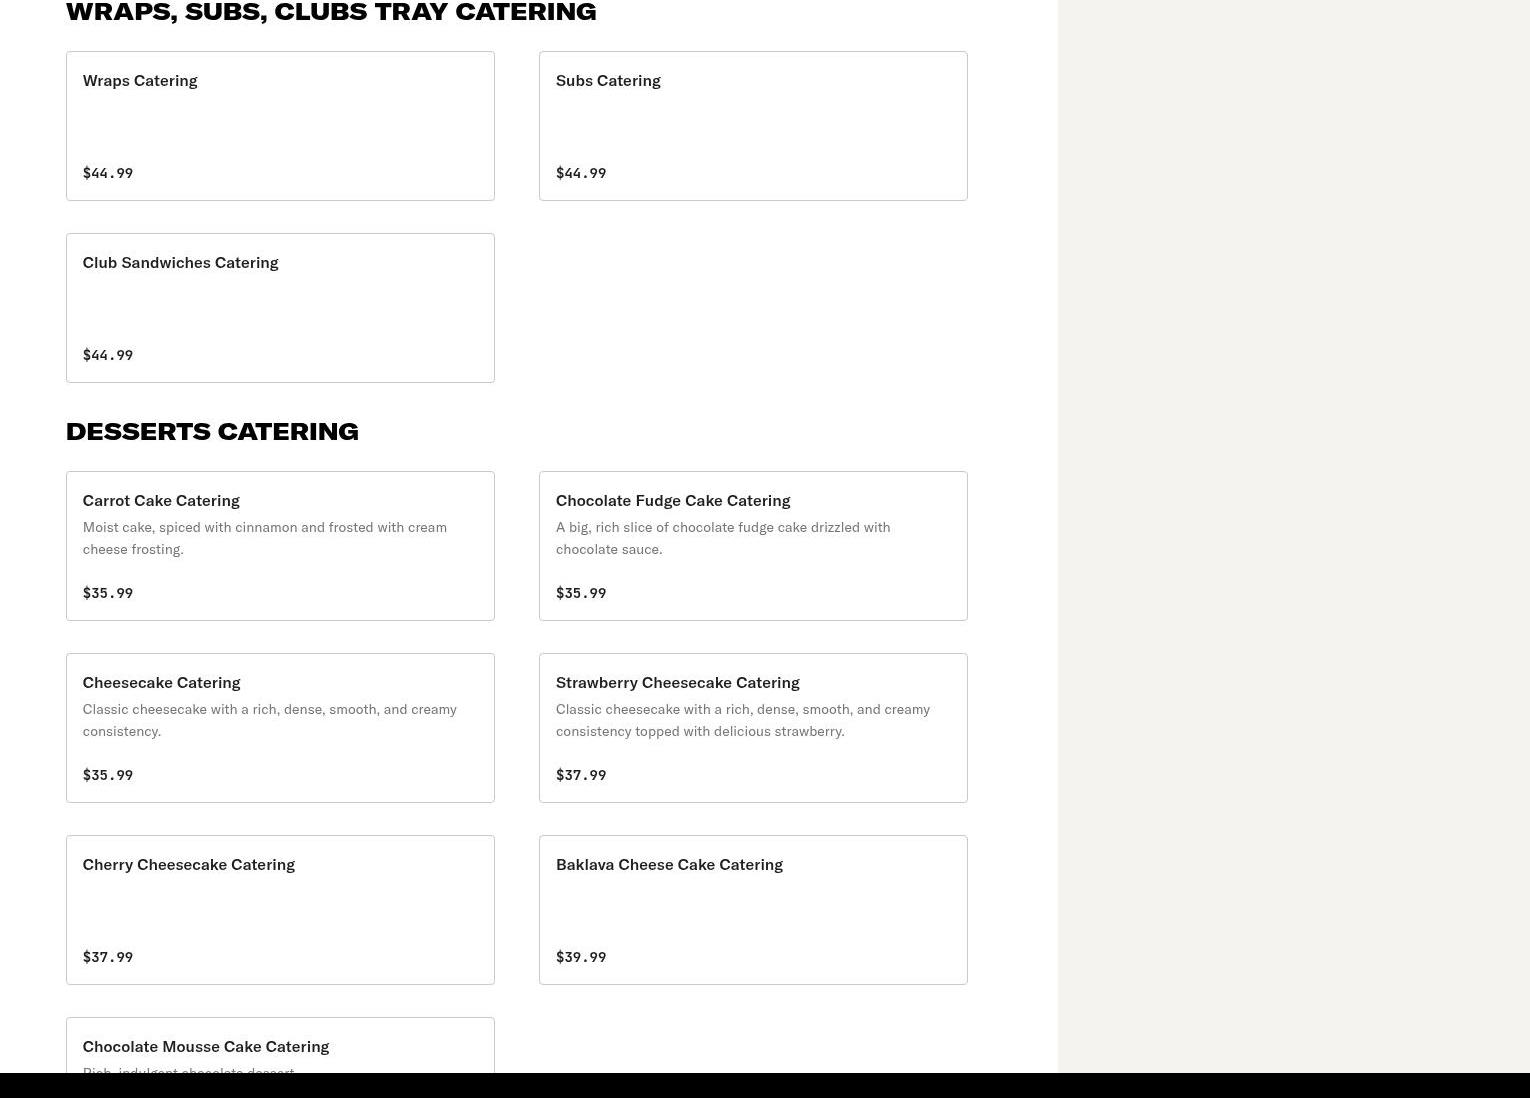The height and width of the screenshot is (1098, 1530).
Task: Click the $39.99 price of Baklava Cheese Cake
Action: click(x=581, y=957)
